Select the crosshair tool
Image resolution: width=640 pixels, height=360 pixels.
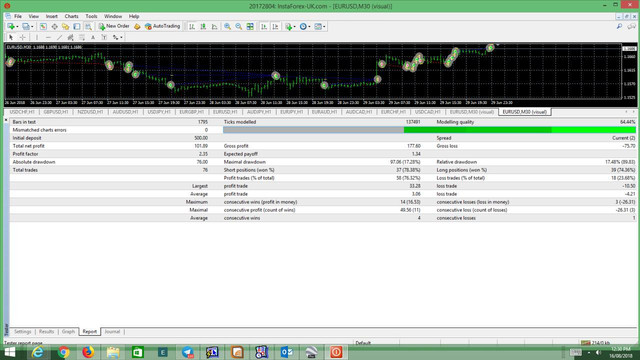click(x=22, y=38)
